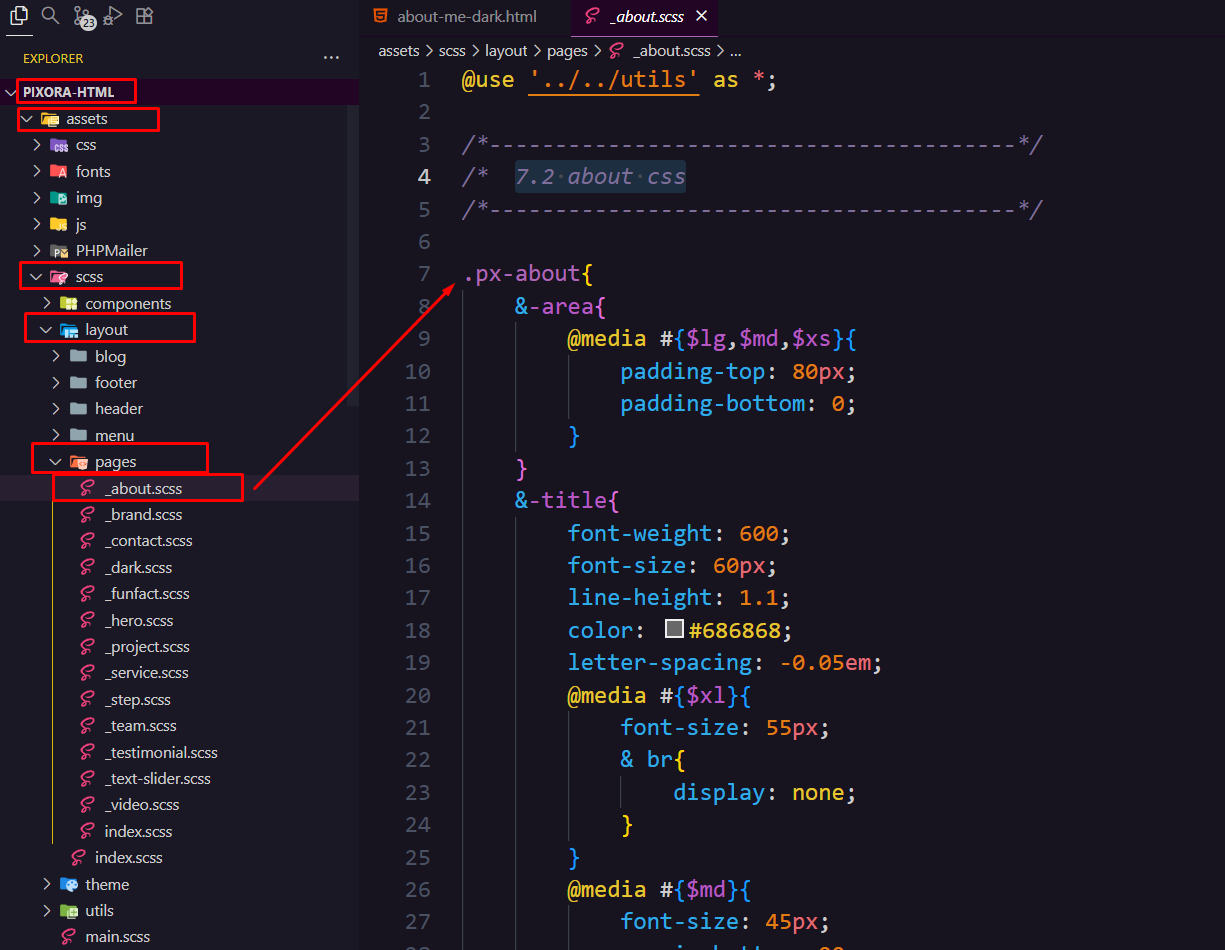Viewport: 1225px width, 950px height.
Task: Click the #686868 color swatch
Action: (x=674, y=630)
